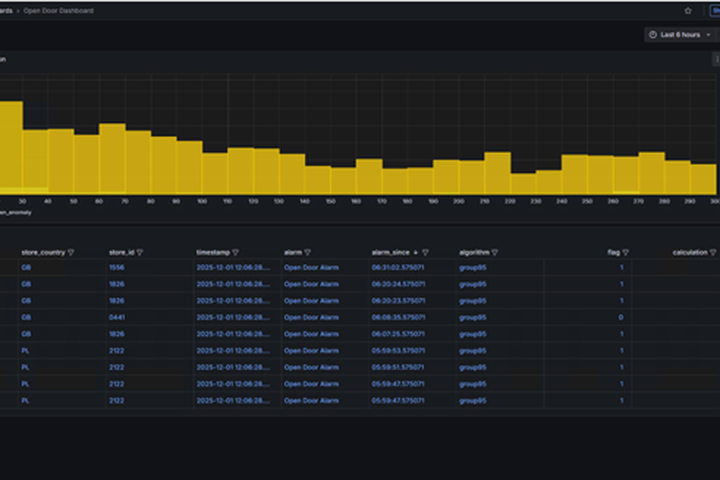This screenshot has width=720, height=480.
Task: Select store_id cell 0441
Action: pos(117,317)
